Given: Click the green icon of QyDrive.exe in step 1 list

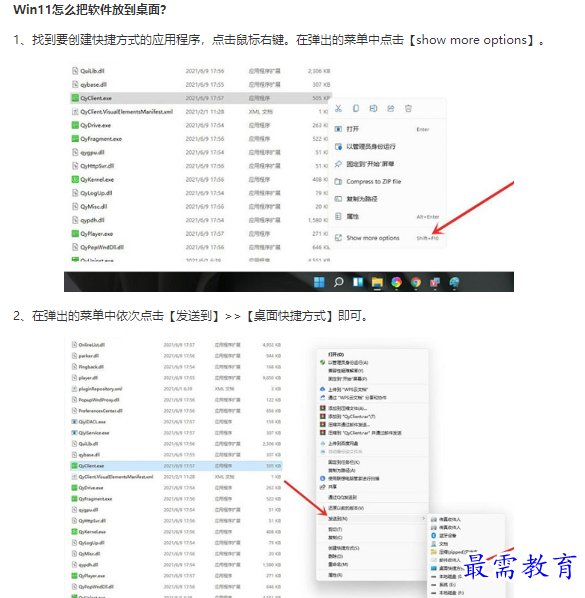Looking at the screenshot, I should click(75, 125).
